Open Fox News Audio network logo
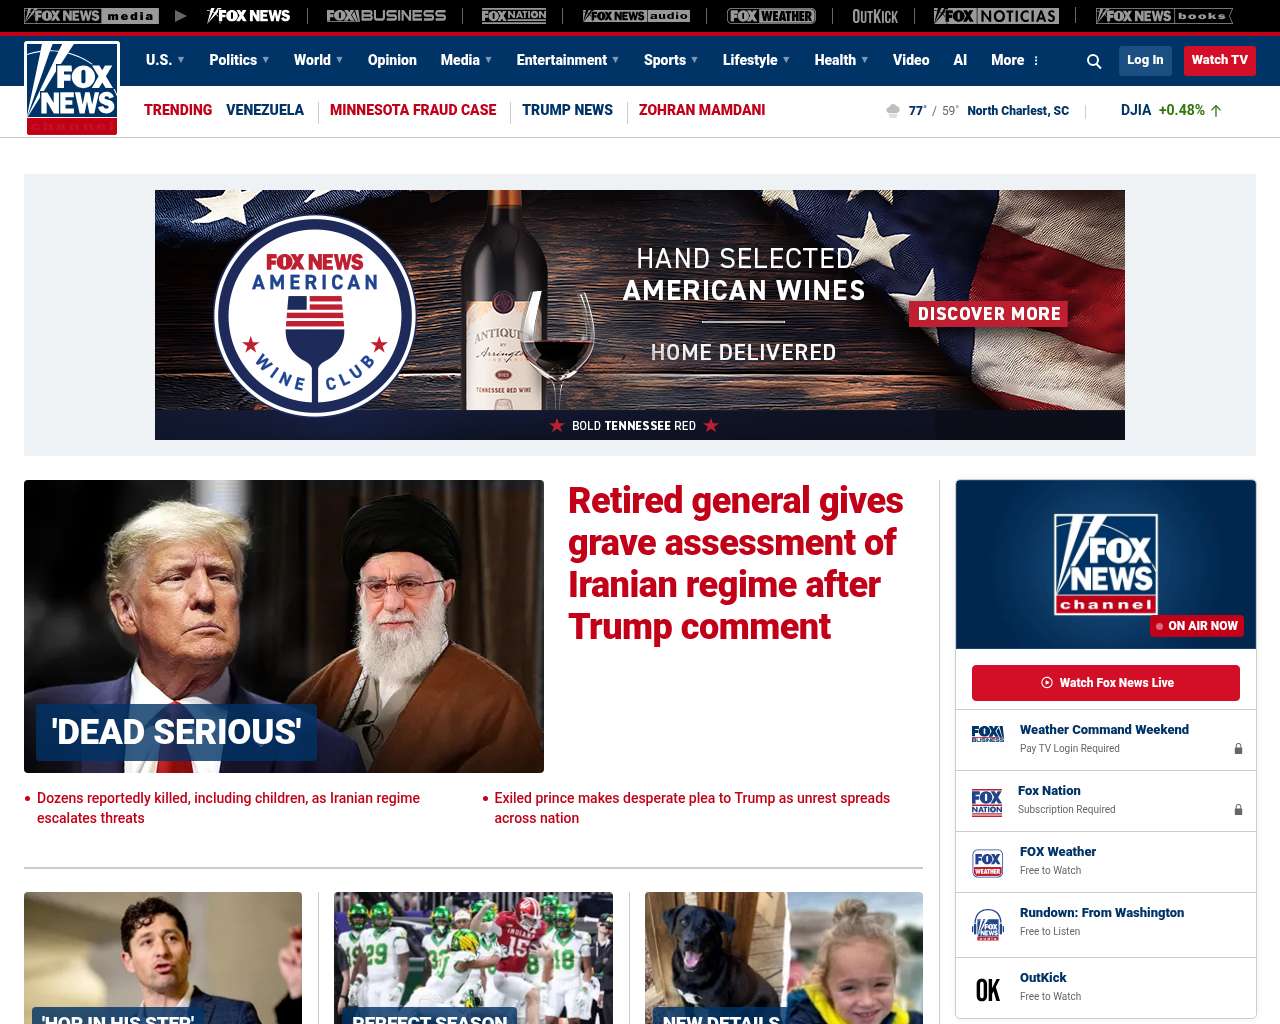 (636, 16)
